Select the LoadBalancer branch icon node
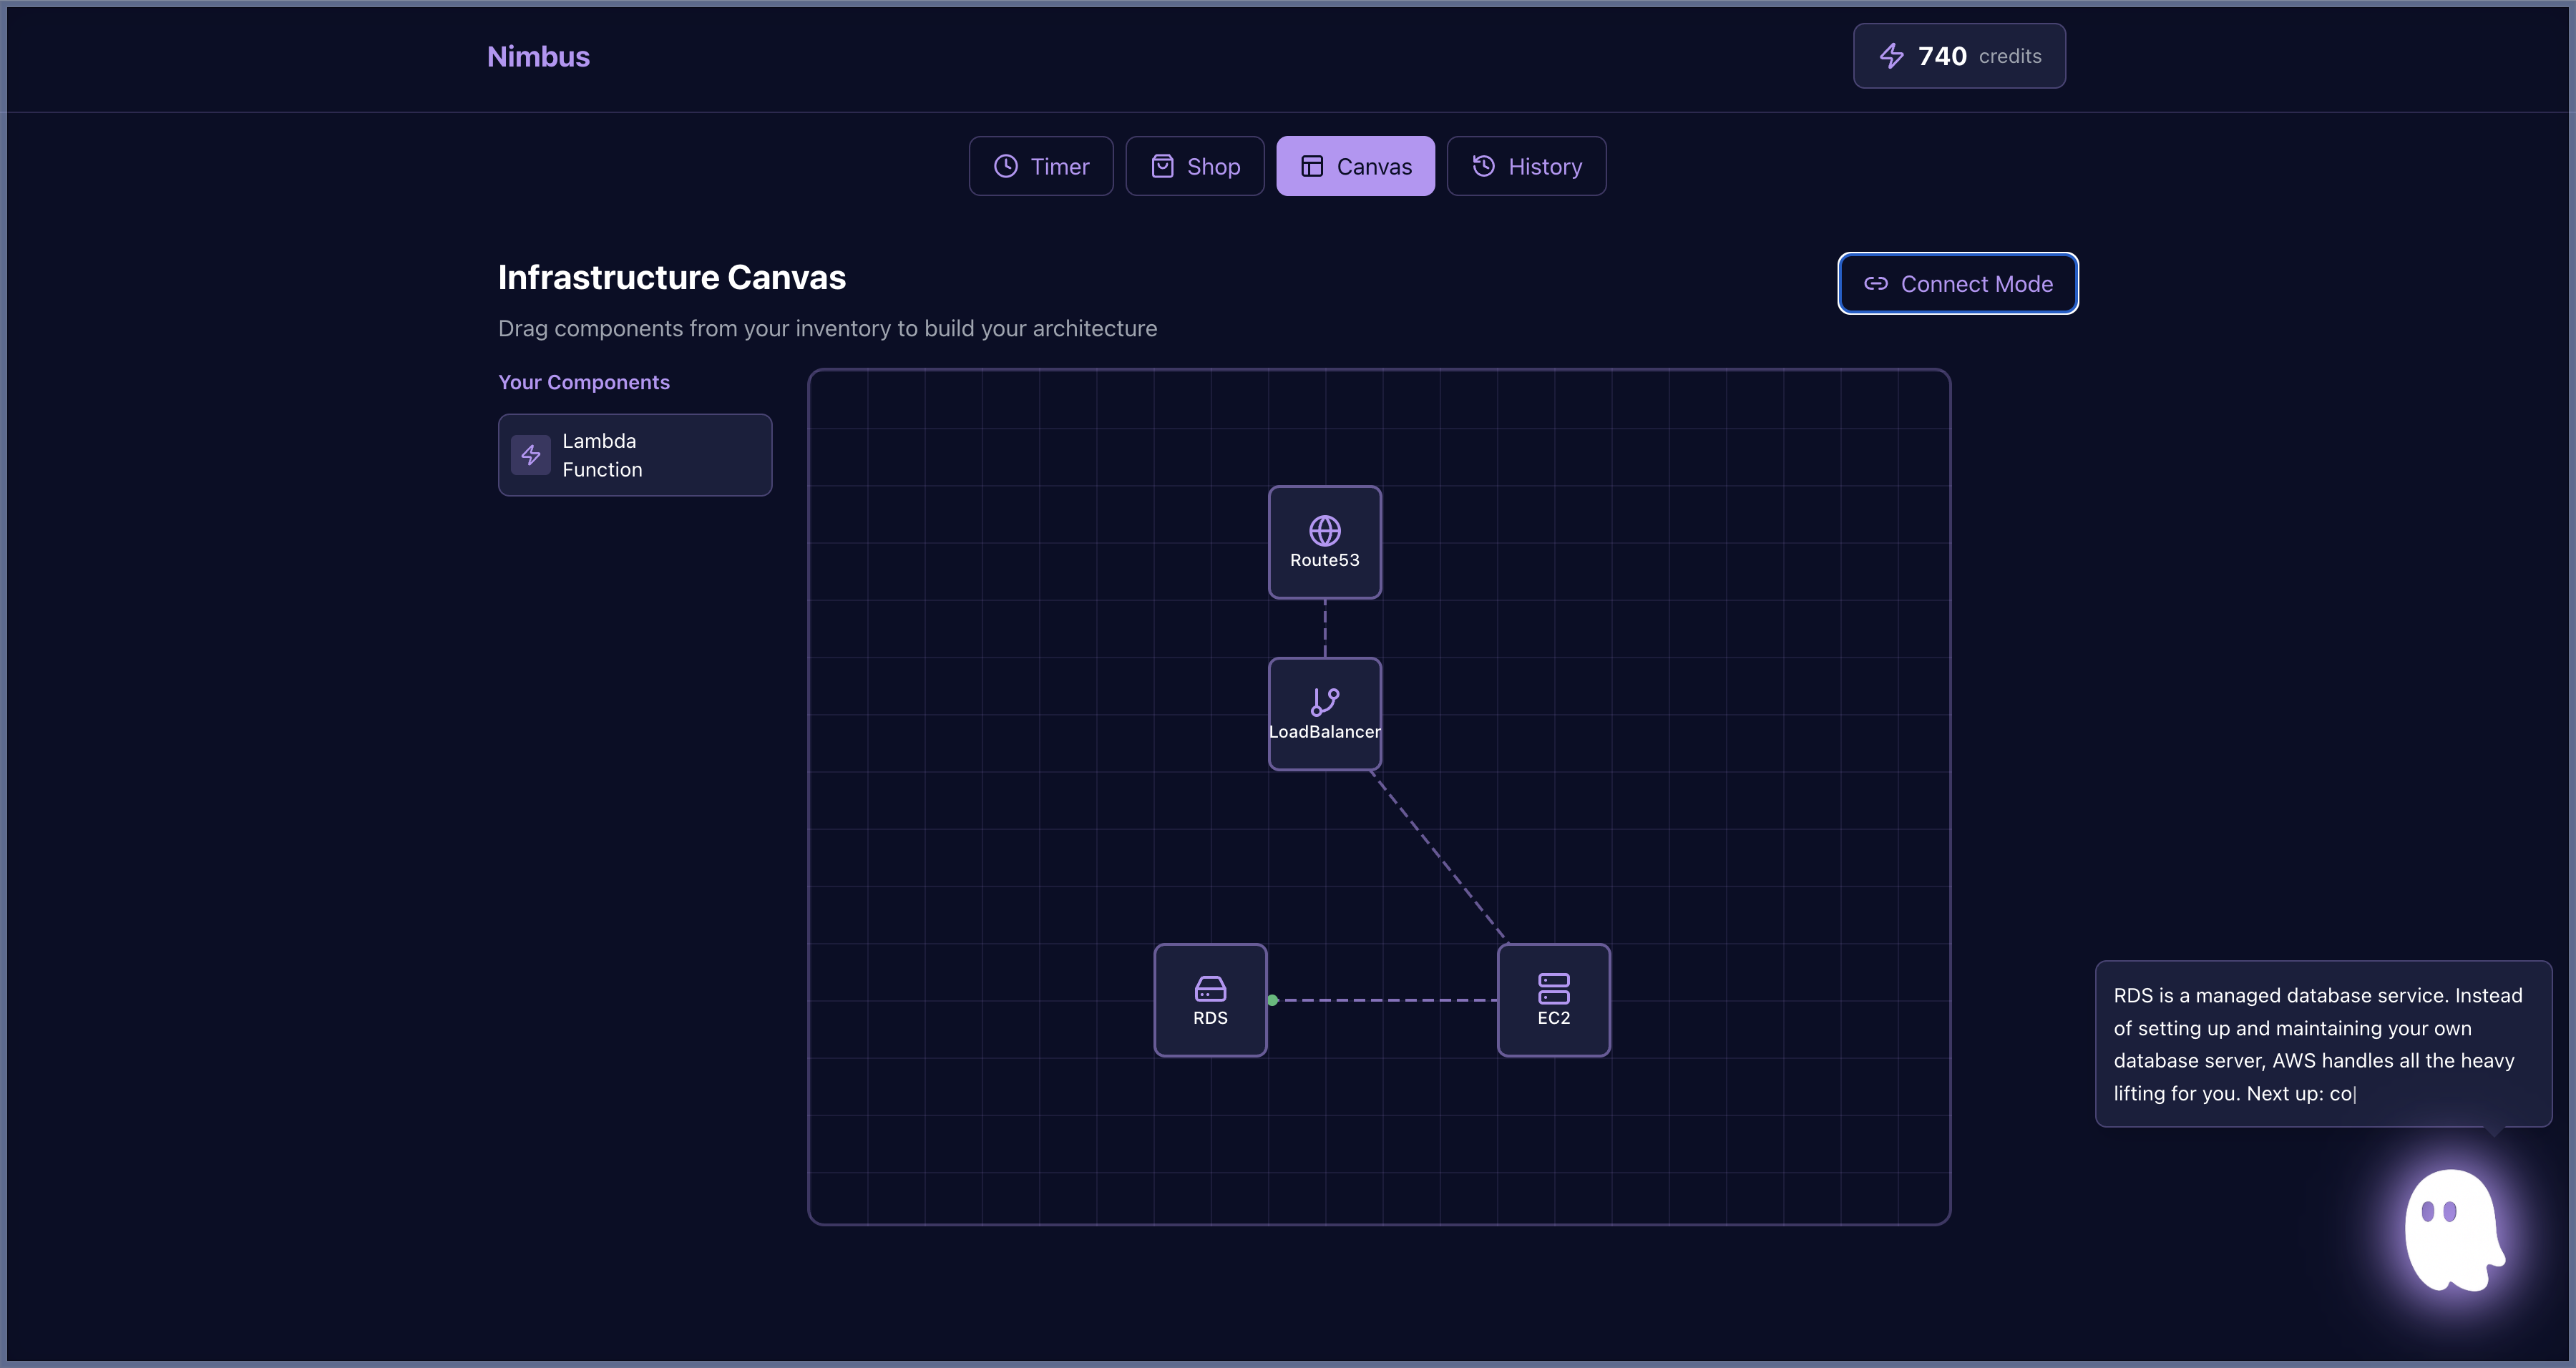 (x=1324, y=701)
